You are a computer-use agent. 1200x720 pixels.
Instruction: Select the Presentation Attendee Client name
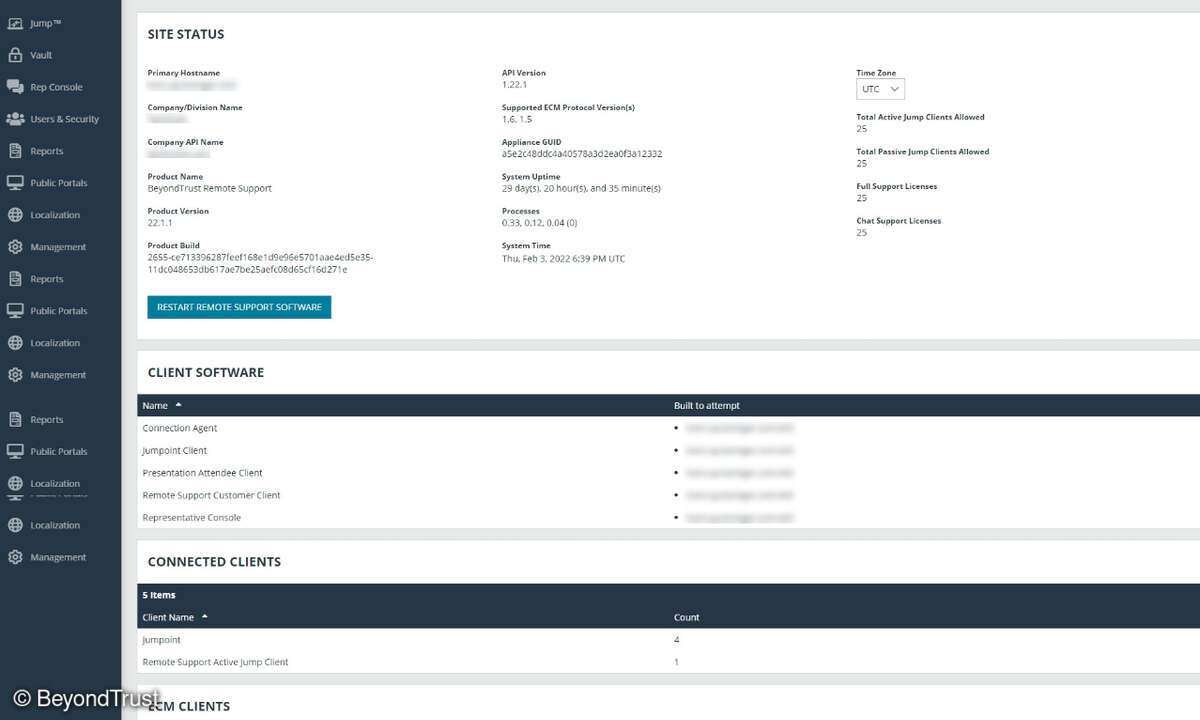[203, 473]
